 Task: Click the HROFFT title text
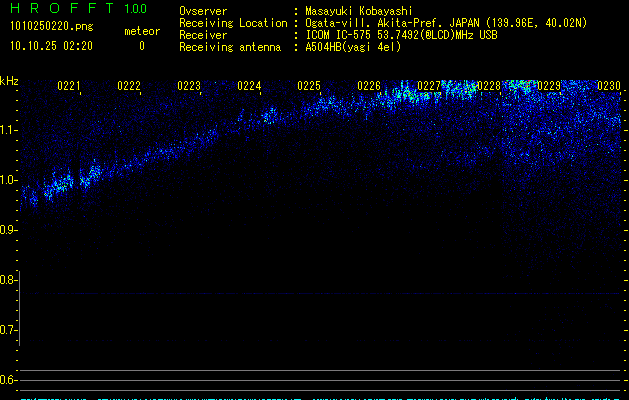(62, 8)
